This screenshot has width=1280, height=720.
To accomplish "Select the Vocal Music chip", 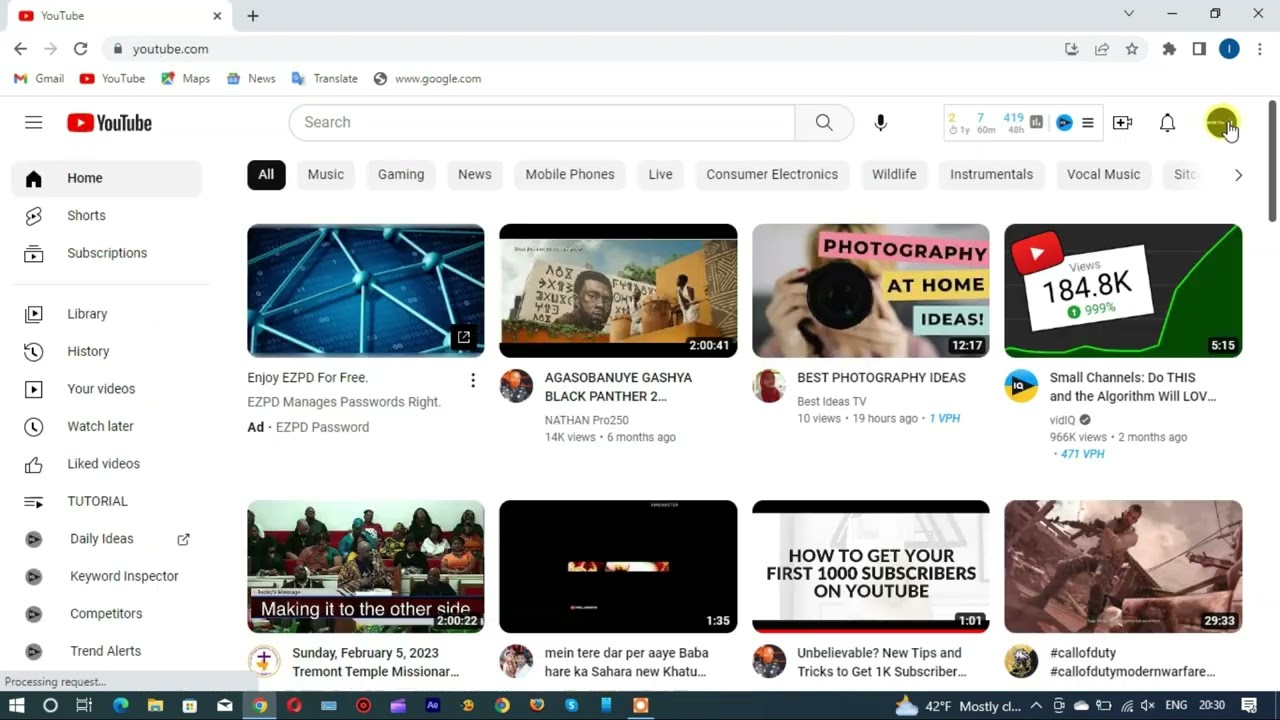I will [x=1103, y=174].
